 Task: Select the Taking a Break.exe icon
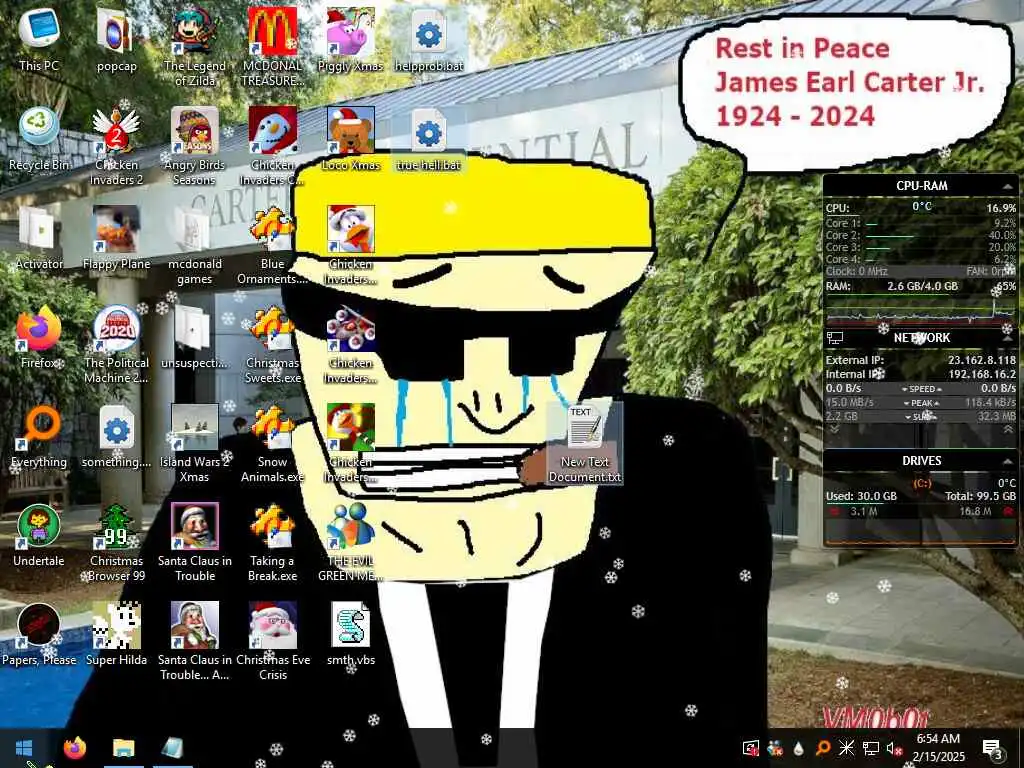(x=273, y=543)
